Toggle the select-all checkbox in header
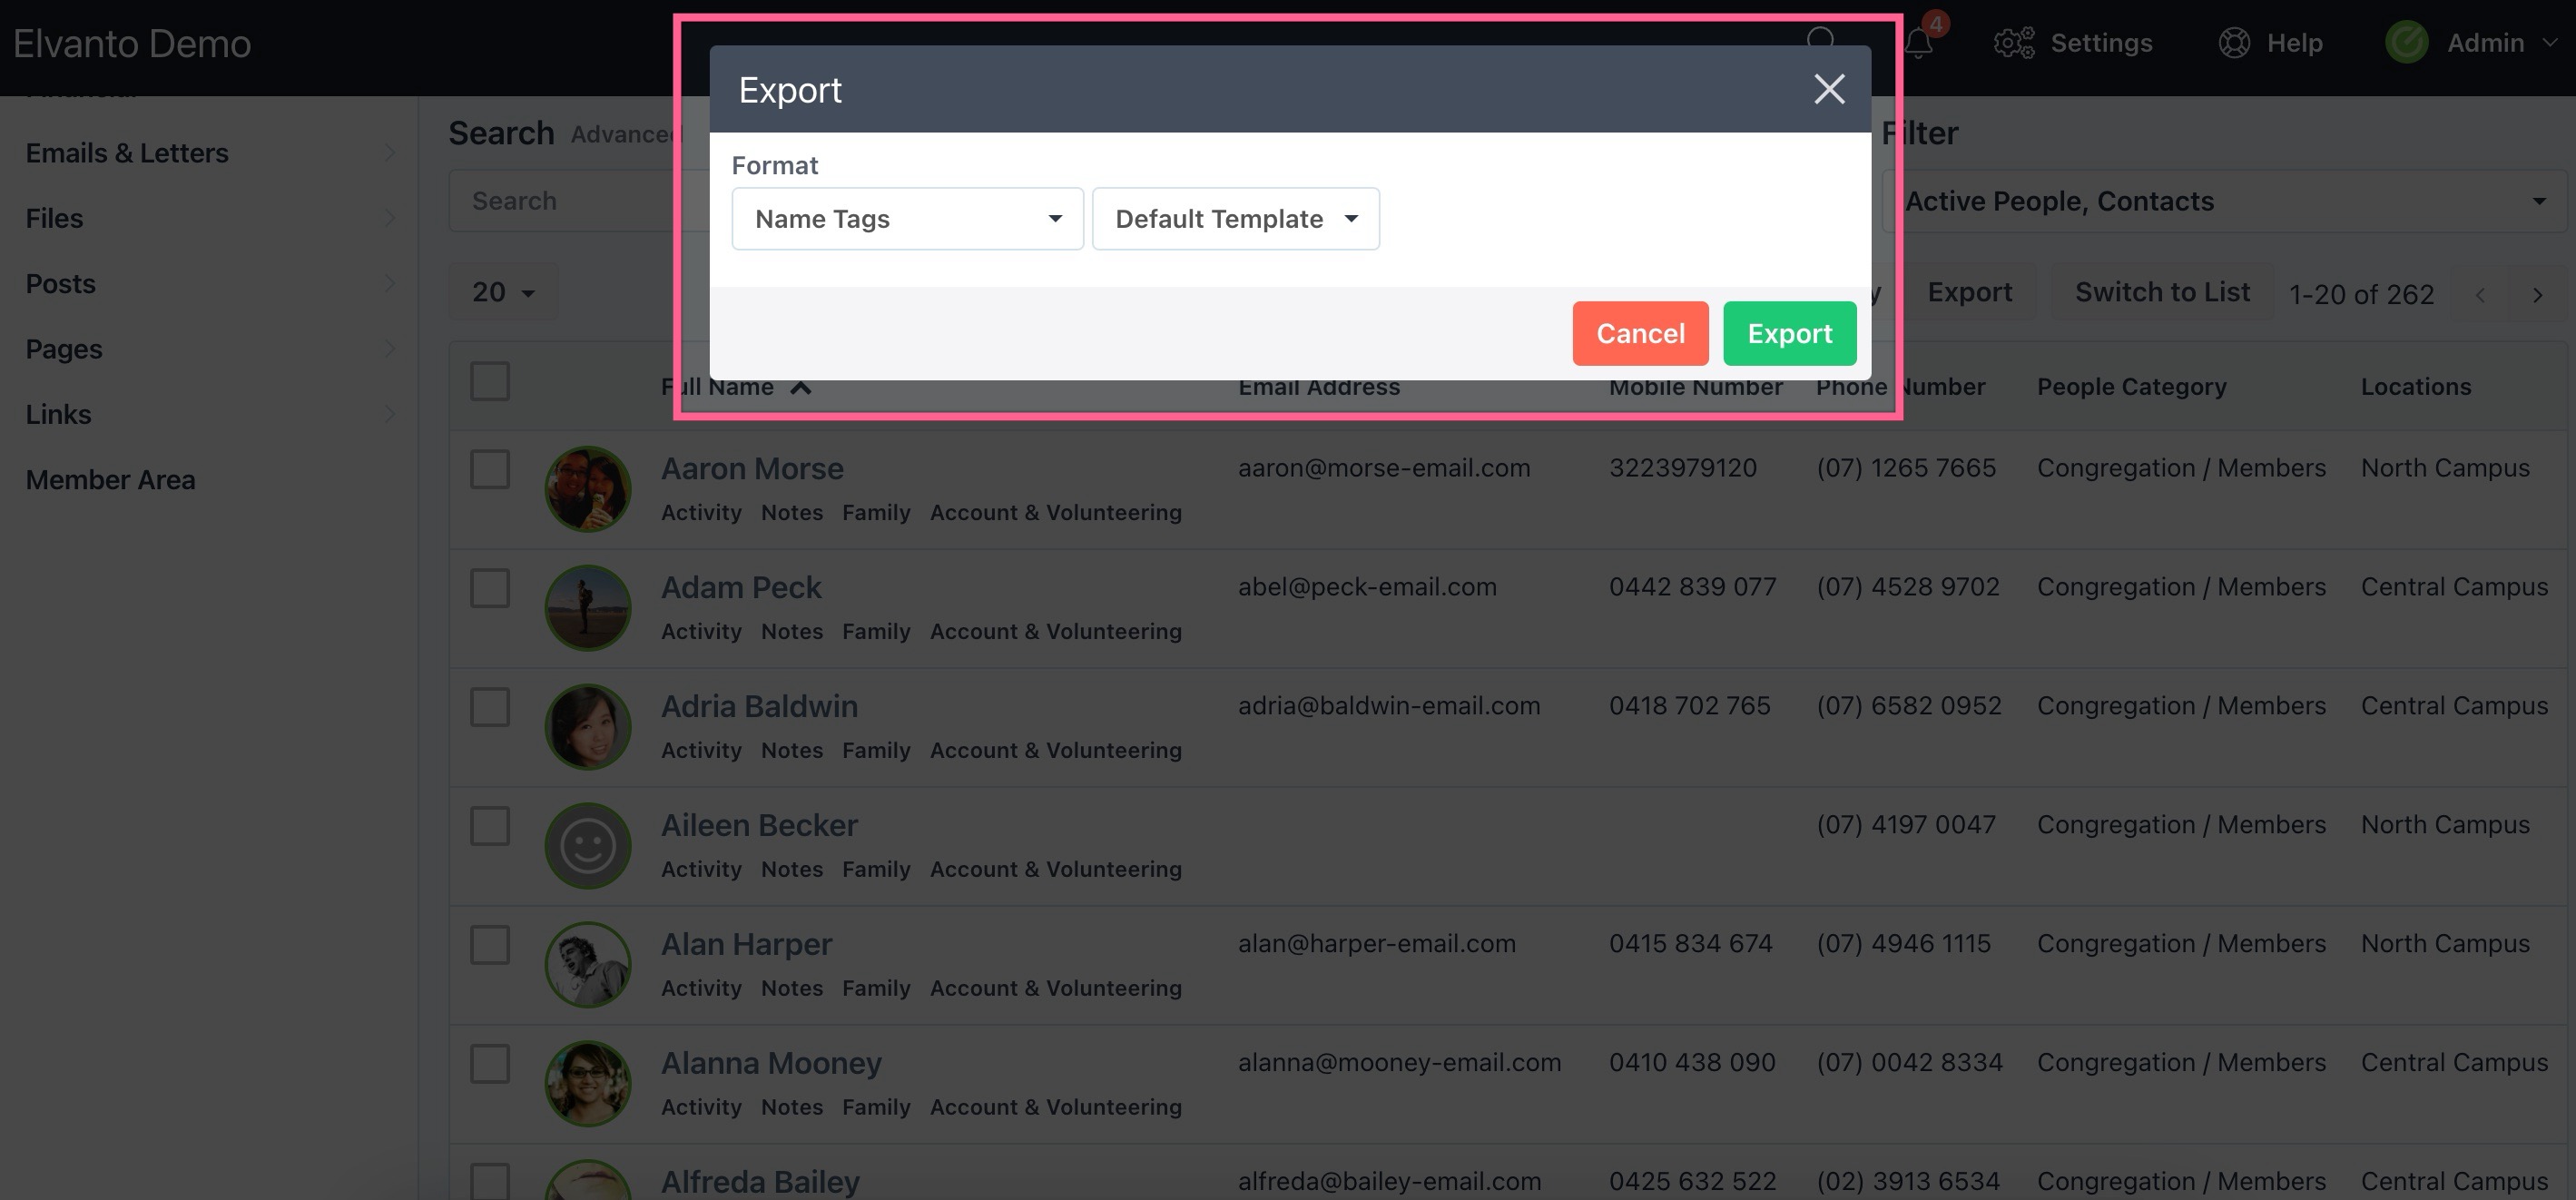 tap(490, 381)
